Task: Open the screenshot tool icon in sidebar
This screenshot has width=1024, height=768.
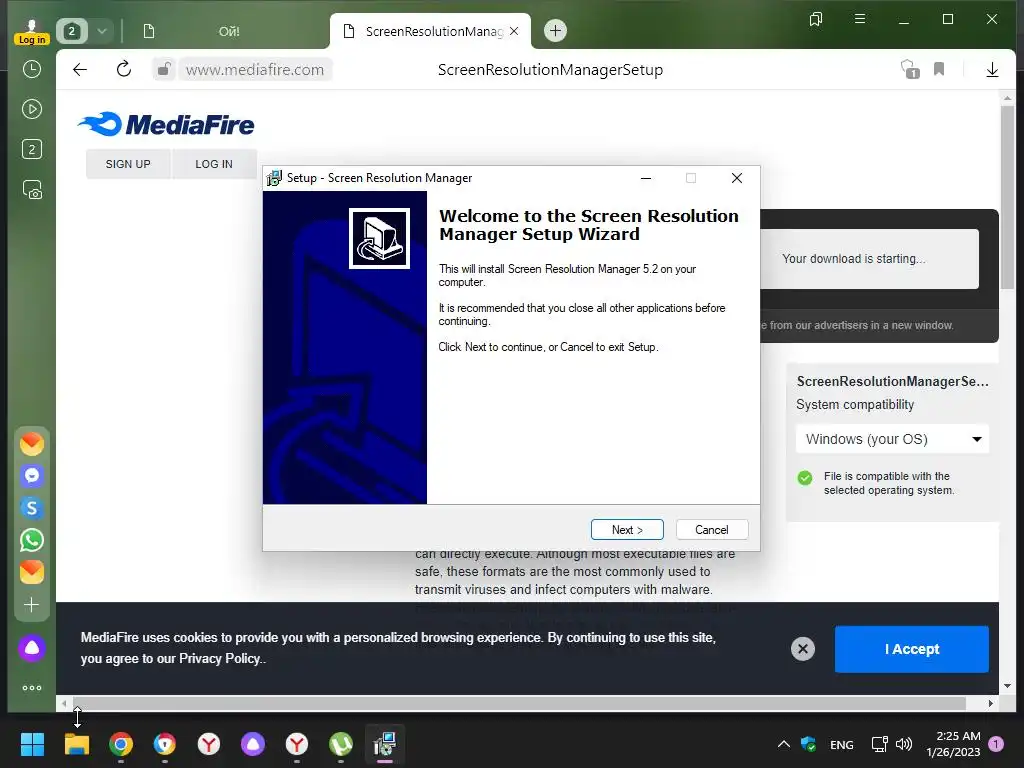Action: click(31, 189)
